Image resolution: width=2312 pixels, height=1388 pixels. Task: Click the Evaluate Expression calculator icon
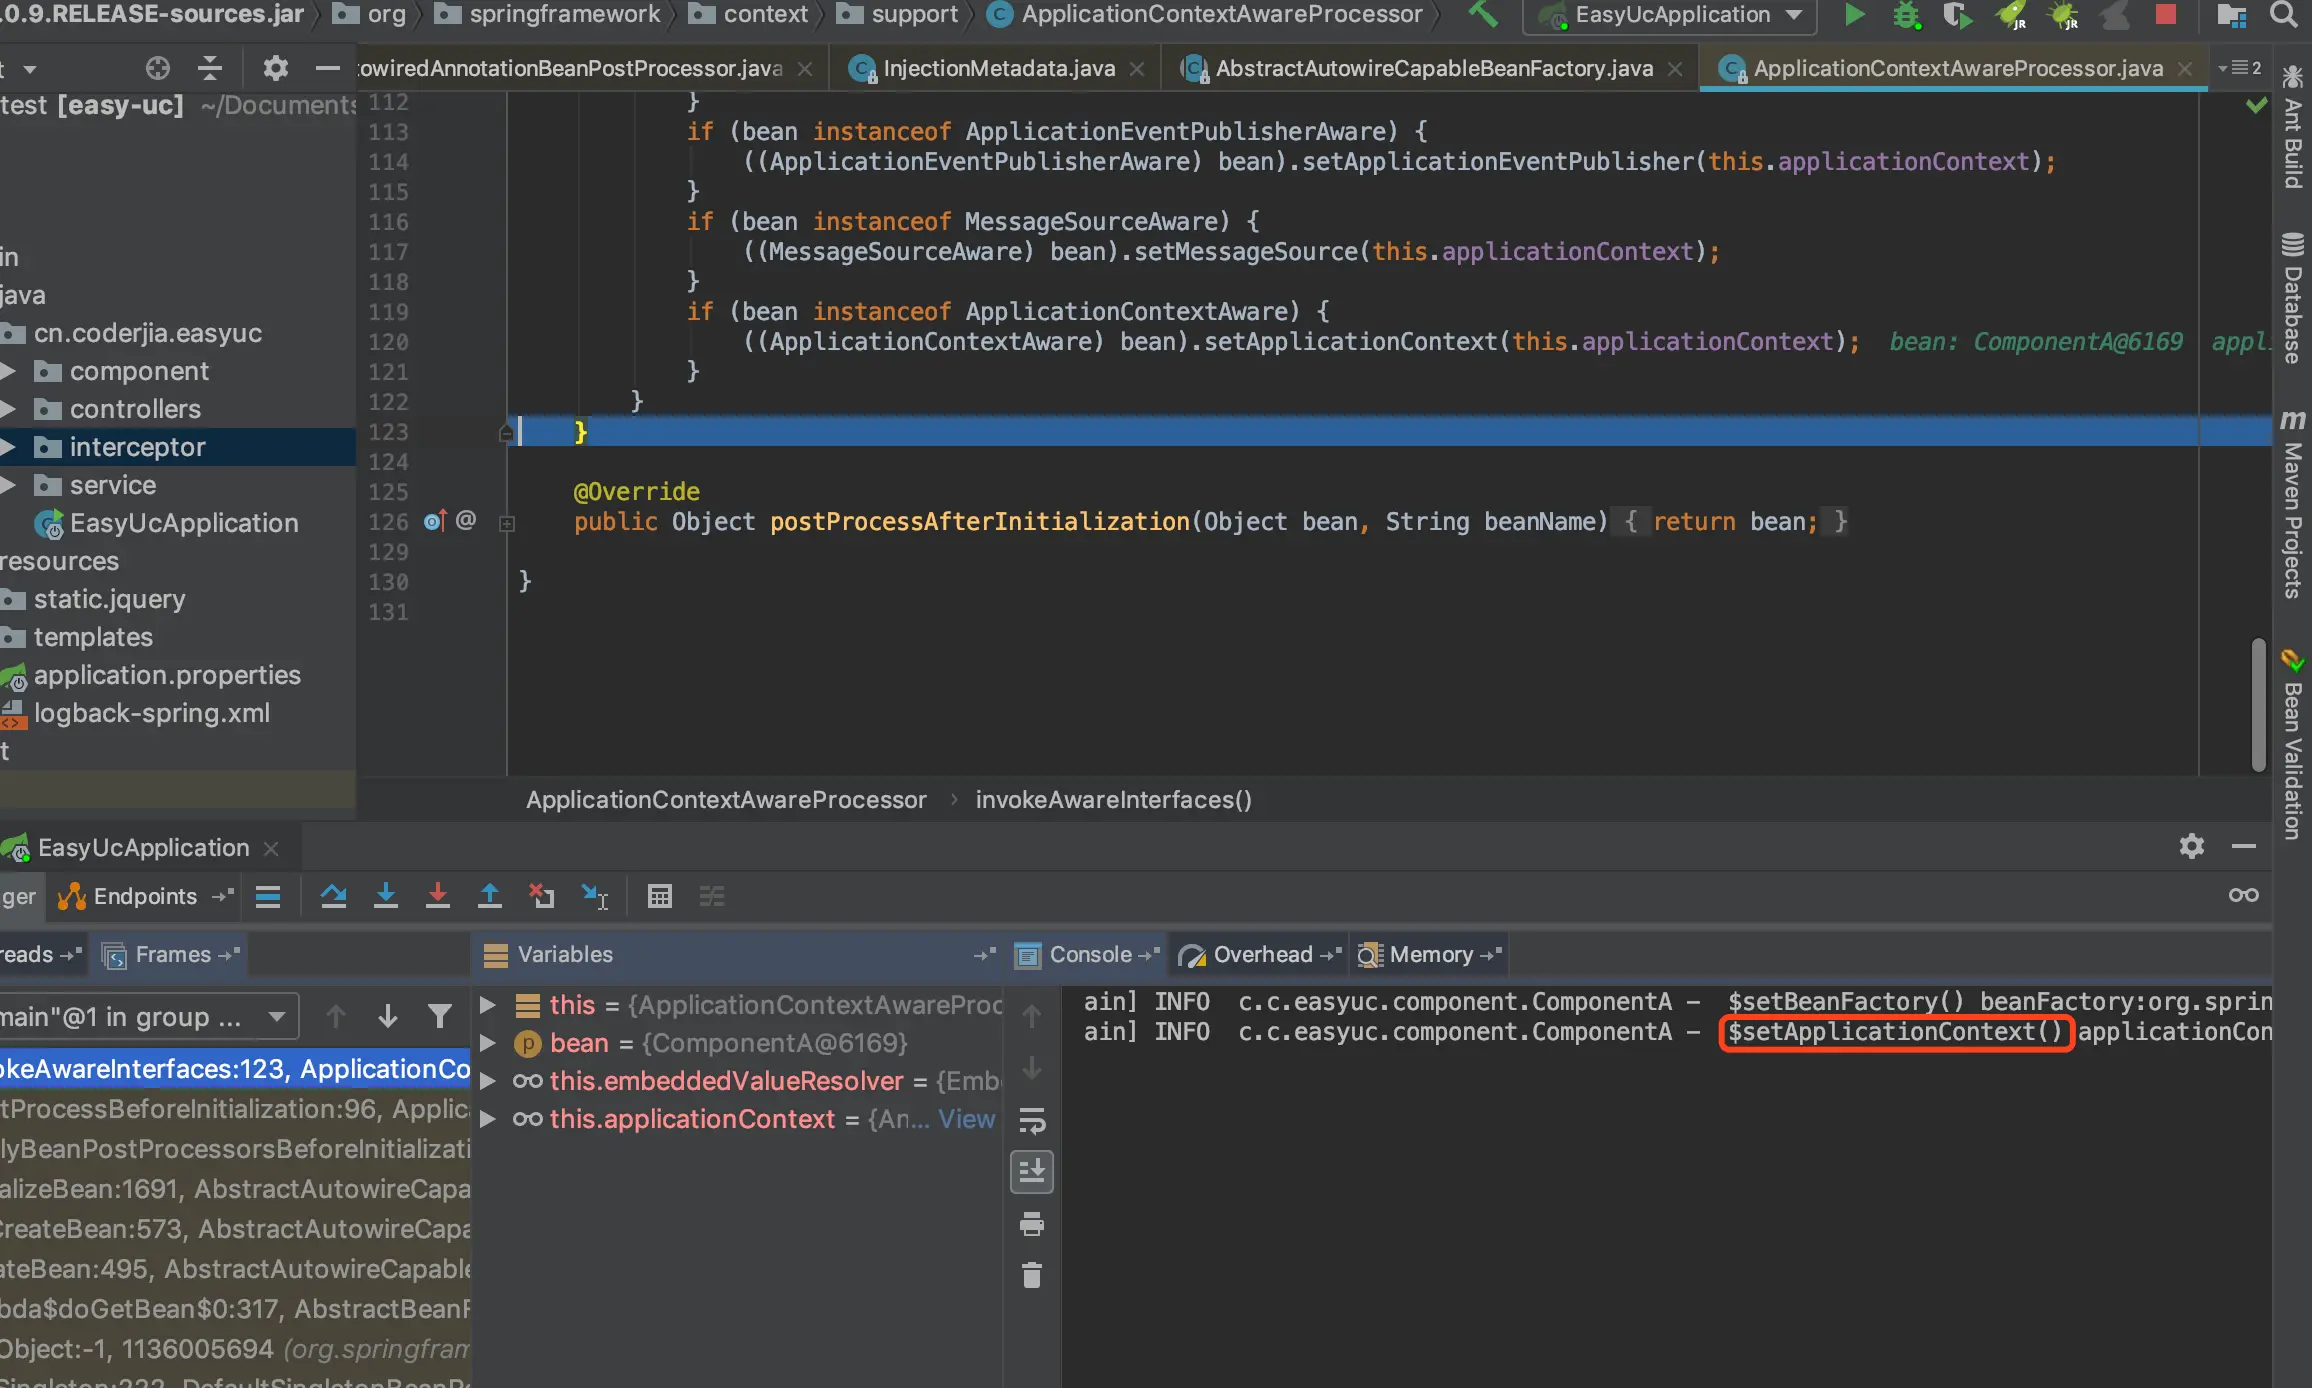[x=659, y=896]
